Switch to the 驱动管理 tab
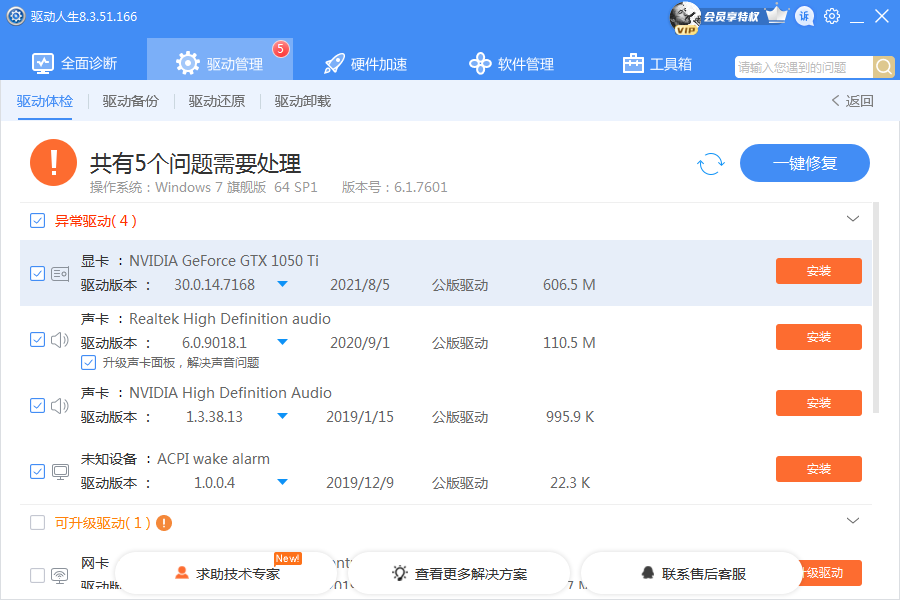900x600 pixels. tap(220, 59)
